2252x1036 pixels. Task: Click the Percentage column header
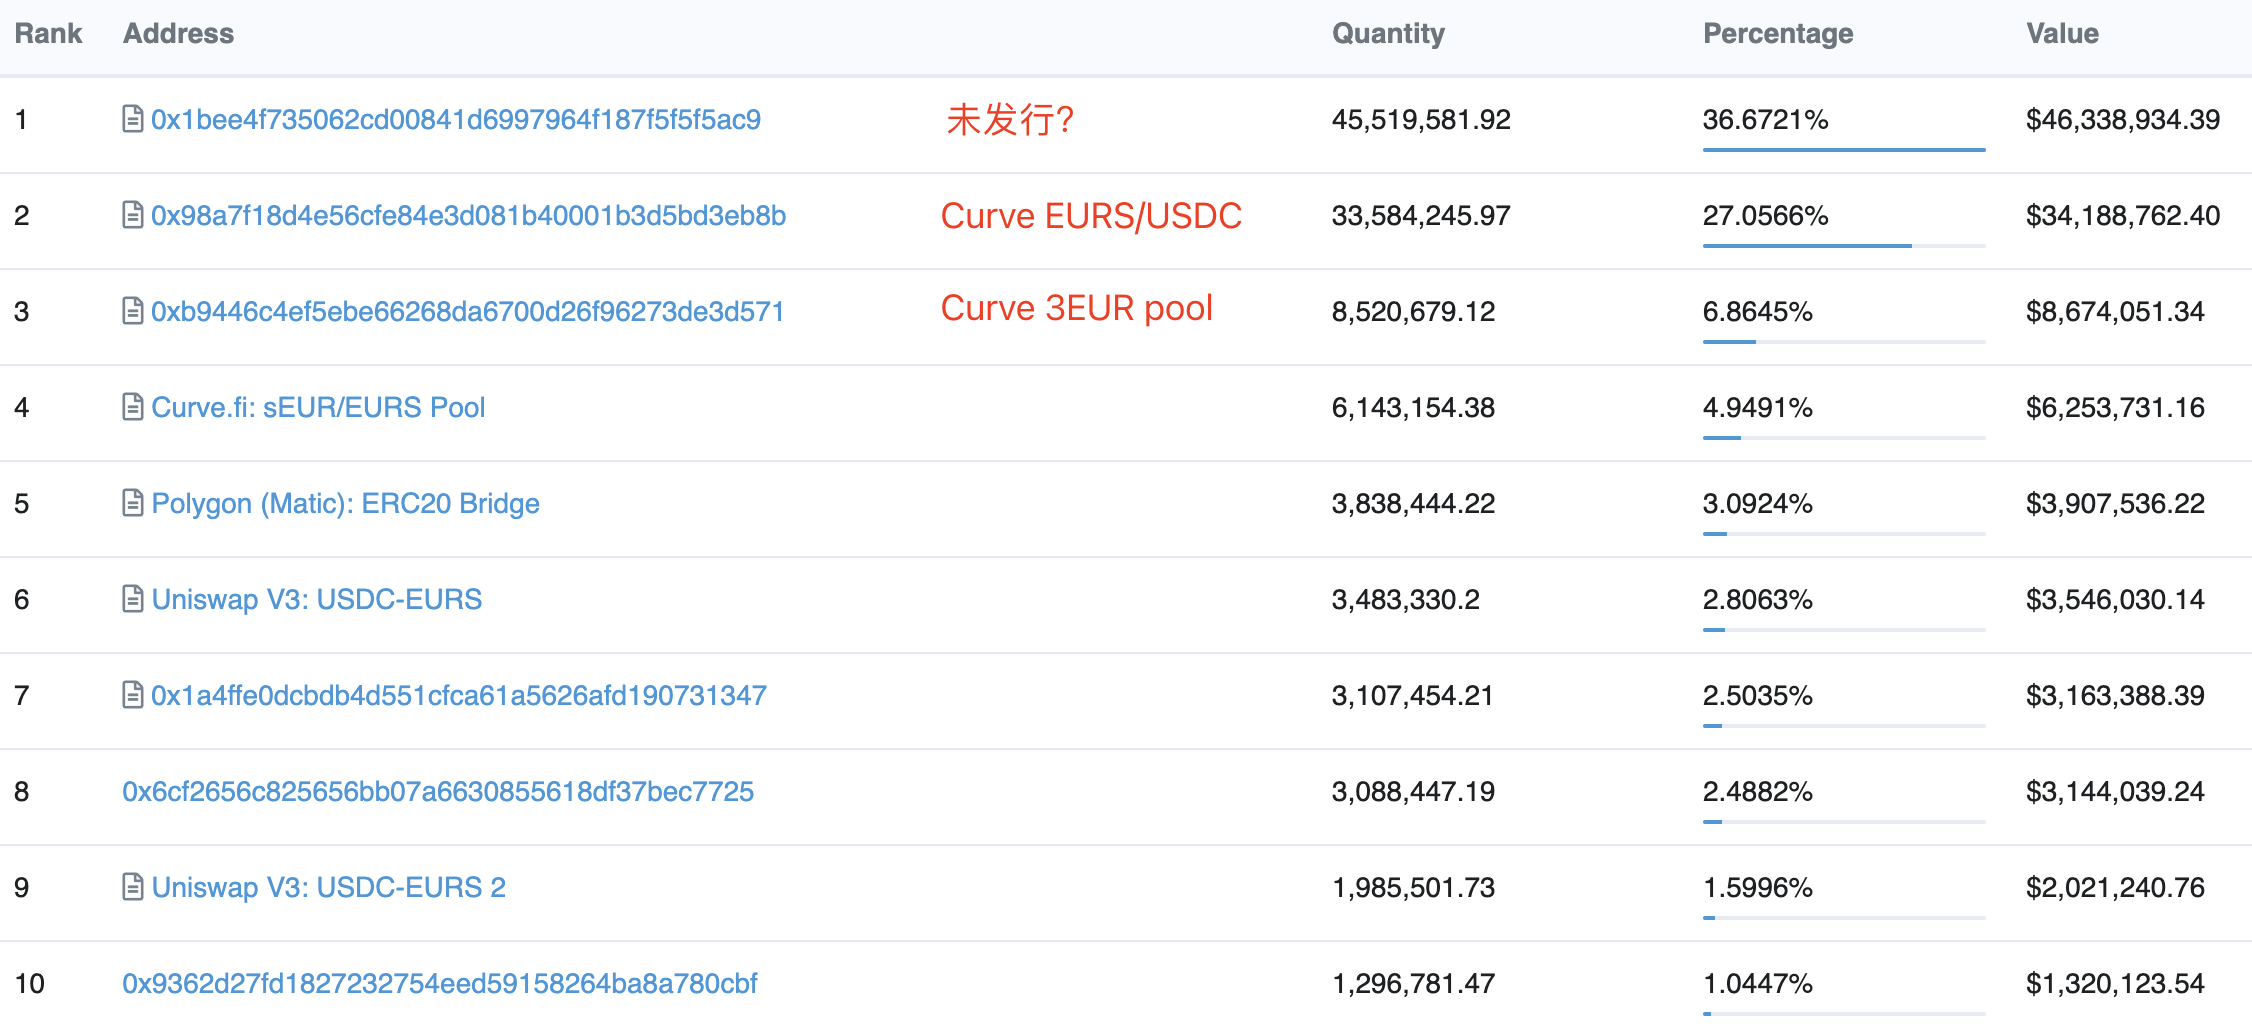pyautogui.click(x=1778, y=34)
